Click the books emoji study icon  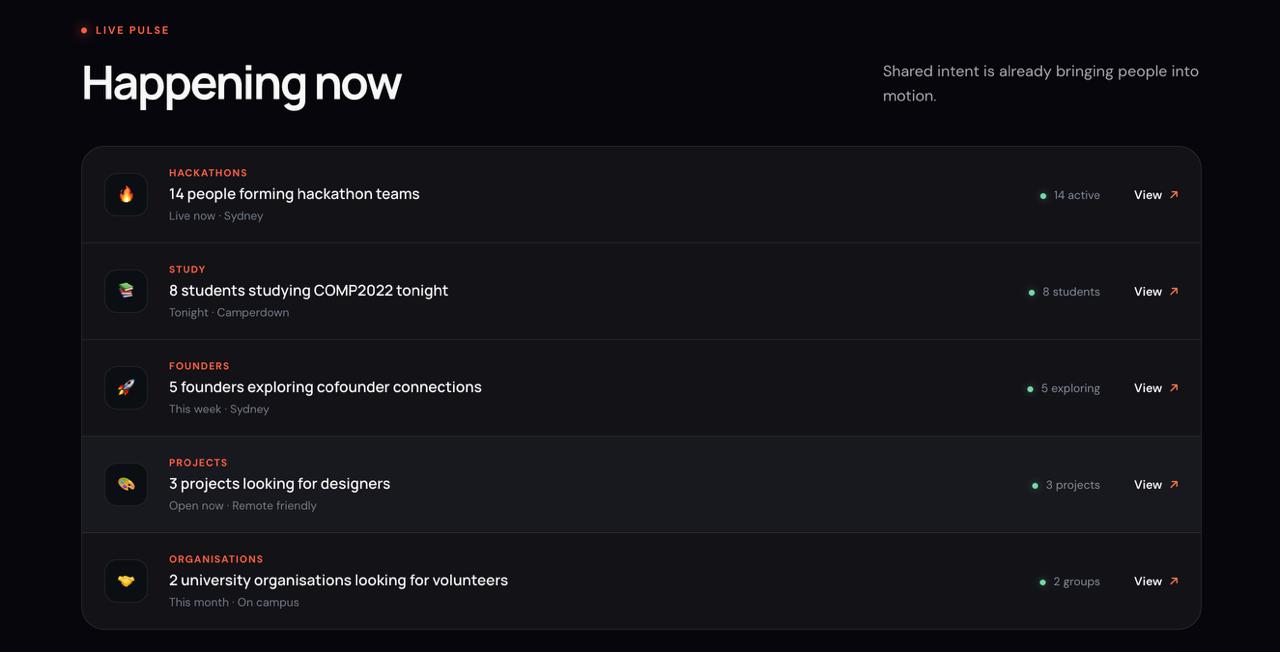point(126,291)
